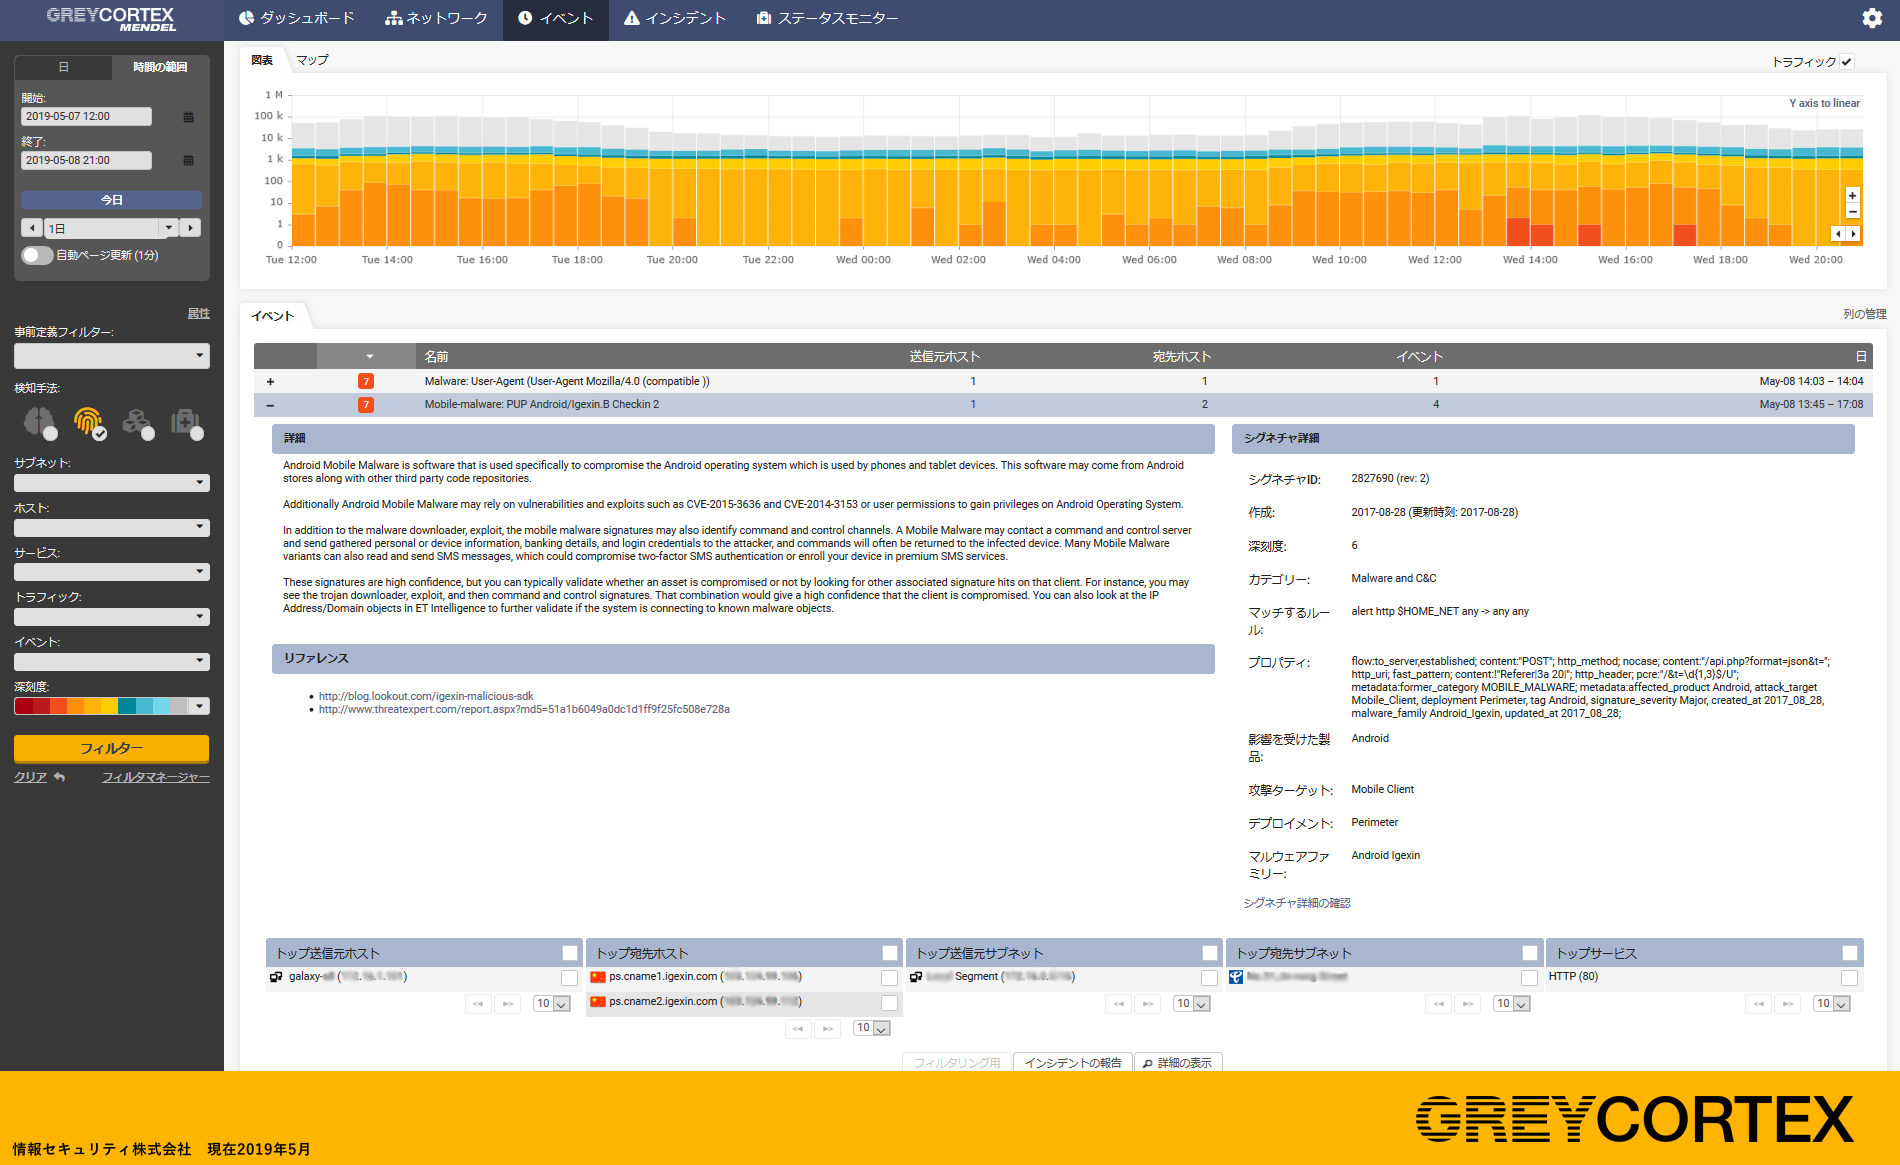This screenshot has width=1900, height=1165.
Task: Check ps.cname2.igexin.com row checkbox
Action: [x=890, y=1003]
